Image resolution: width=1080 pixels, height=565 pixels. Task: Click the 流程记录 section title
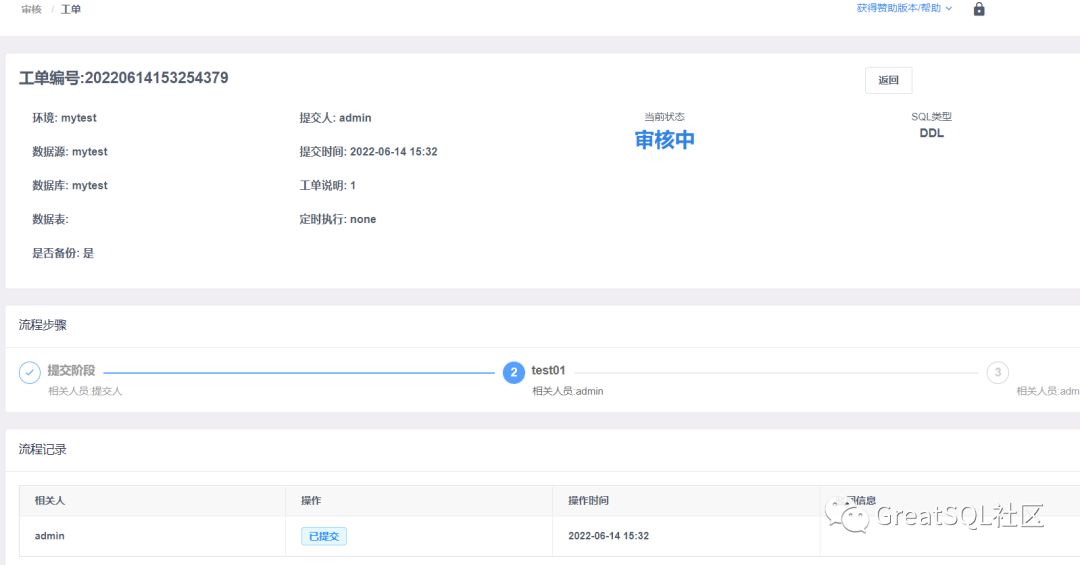click(43, 450)
